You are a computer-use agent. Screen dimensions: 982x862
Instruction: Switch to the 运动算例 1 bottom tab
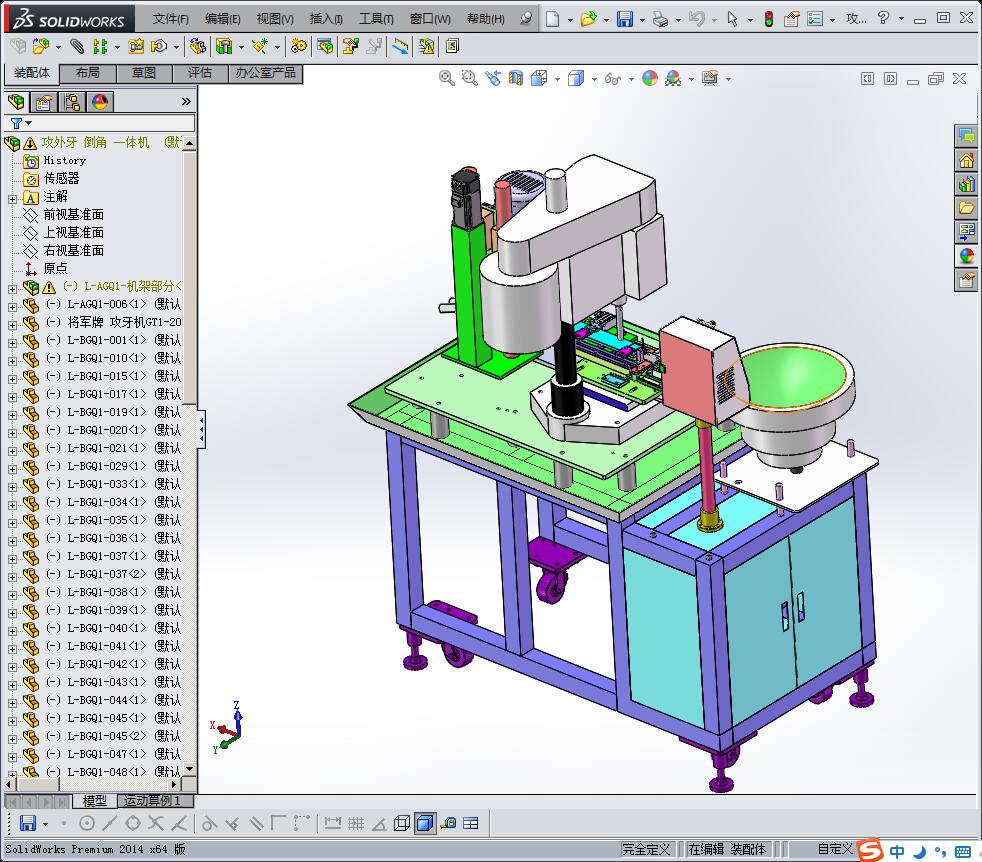coord(151,801)
